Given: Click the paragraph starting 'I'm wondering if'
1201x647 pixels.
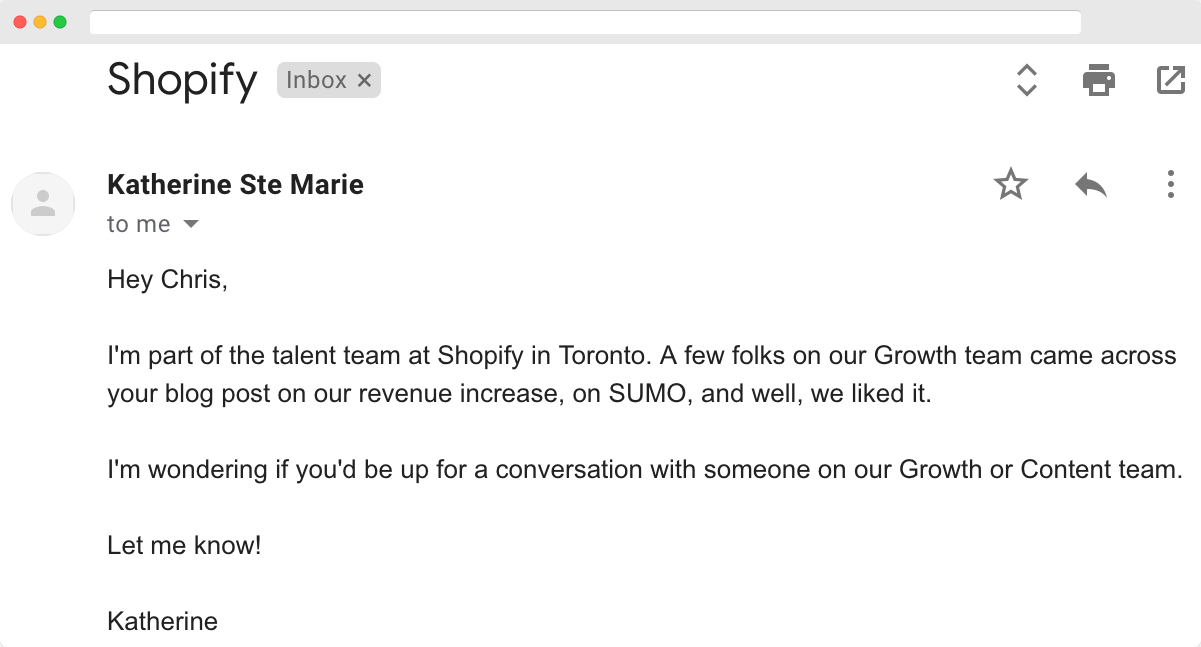Looking at the screenshot, I should coord(644,469).
